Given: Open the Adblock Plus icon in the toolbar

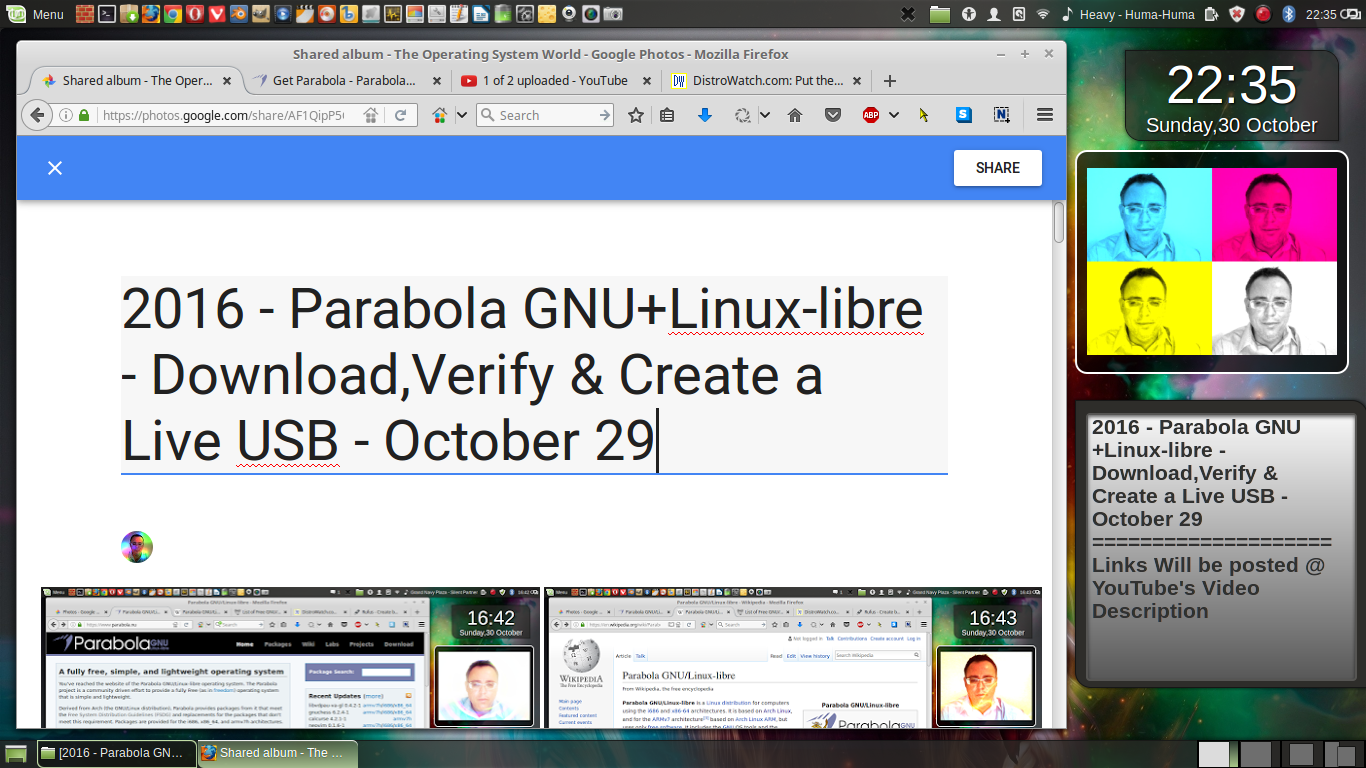Looking at the screenshot, I should click(869, 114).
